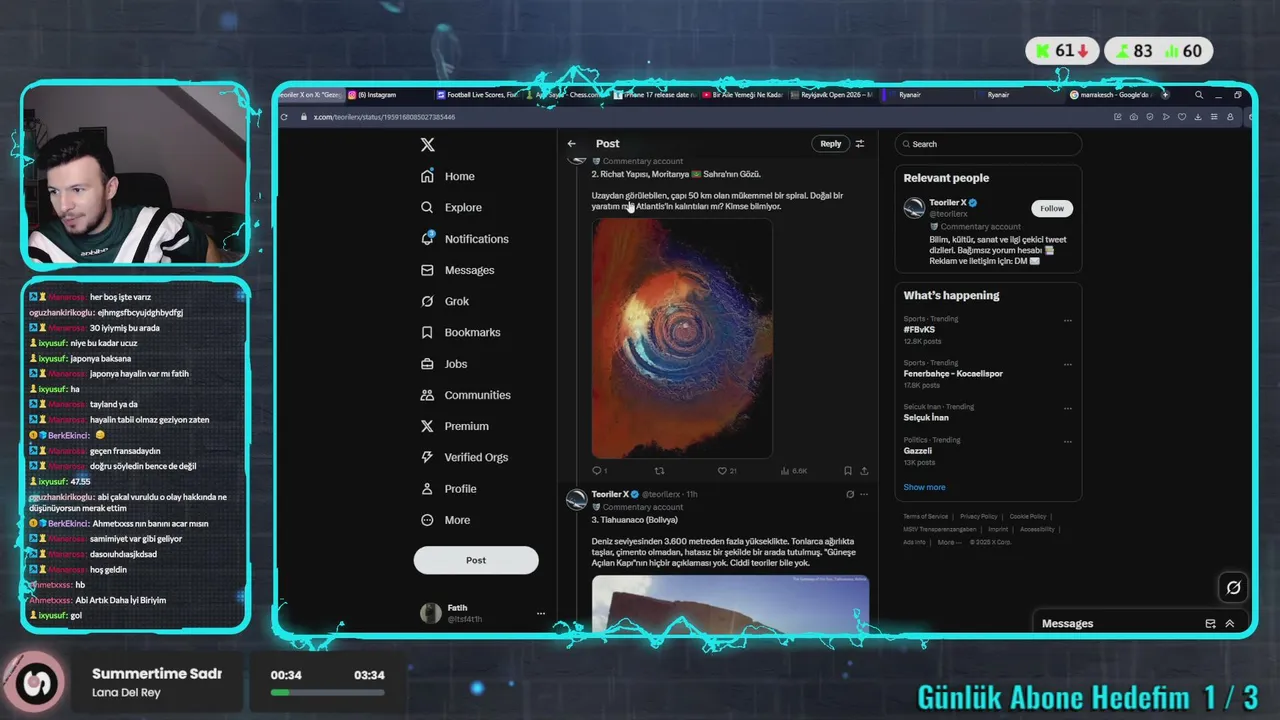
Task: Expand the More menu in the sidebar
Action: pos(445,520)
